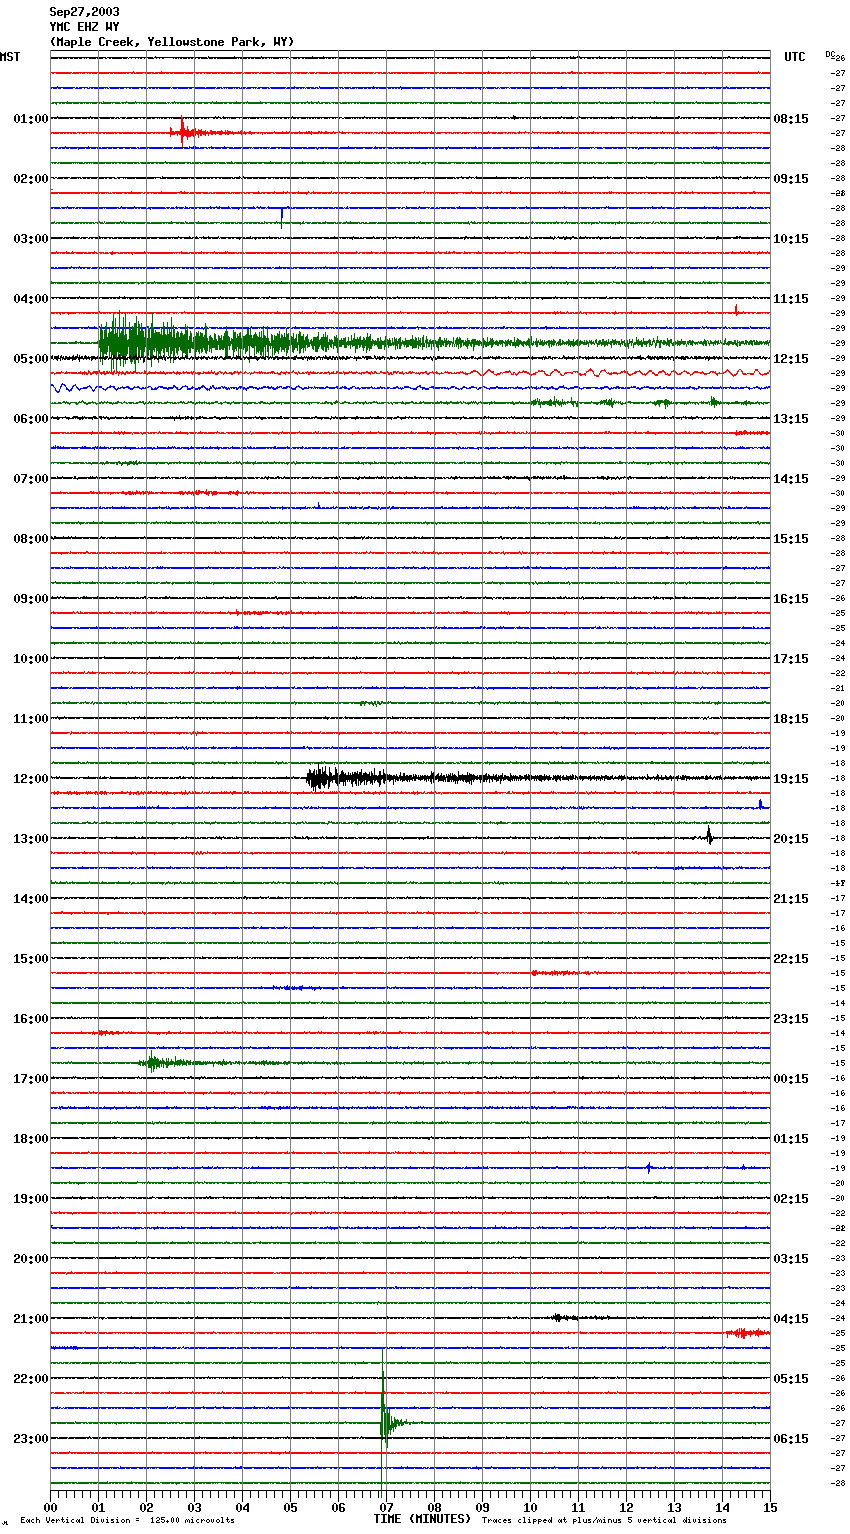
Task: Click the '07:00' MST row label
Action: 31,479
